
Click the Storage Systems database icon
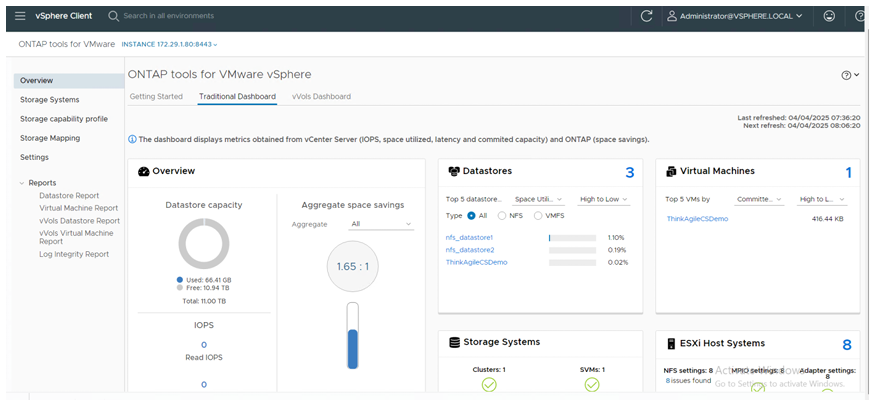tap(455, 342)
